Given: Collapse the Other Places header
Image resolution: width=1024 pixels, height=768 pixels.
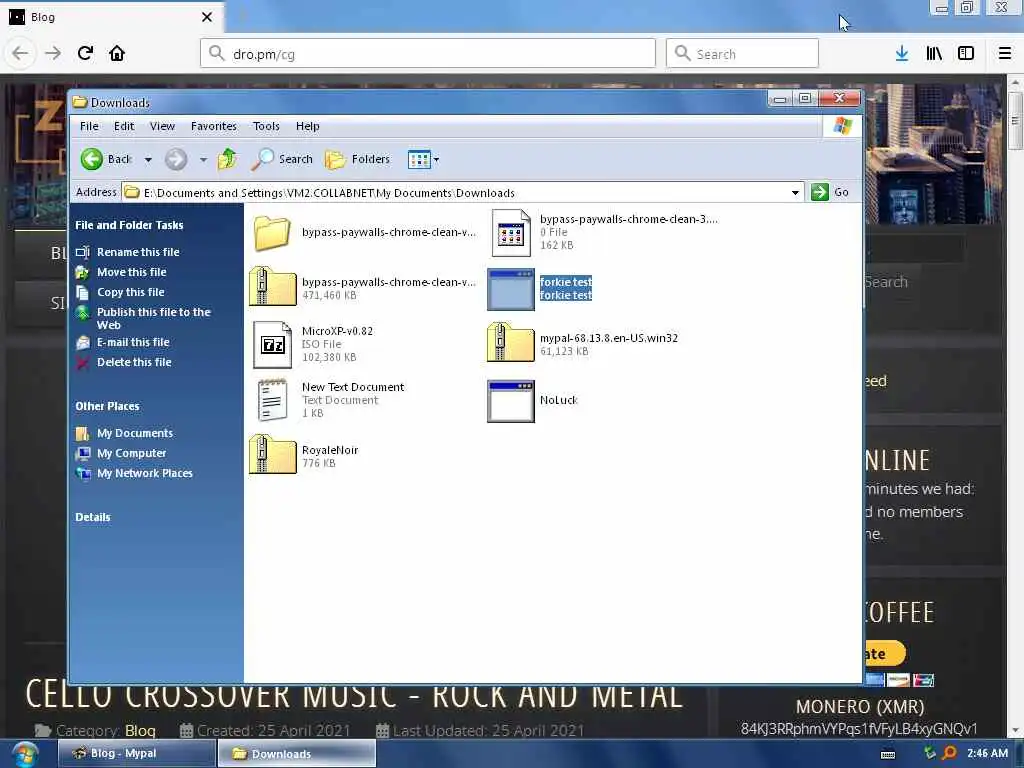Looking at the screenshot, I should [107, 406].
